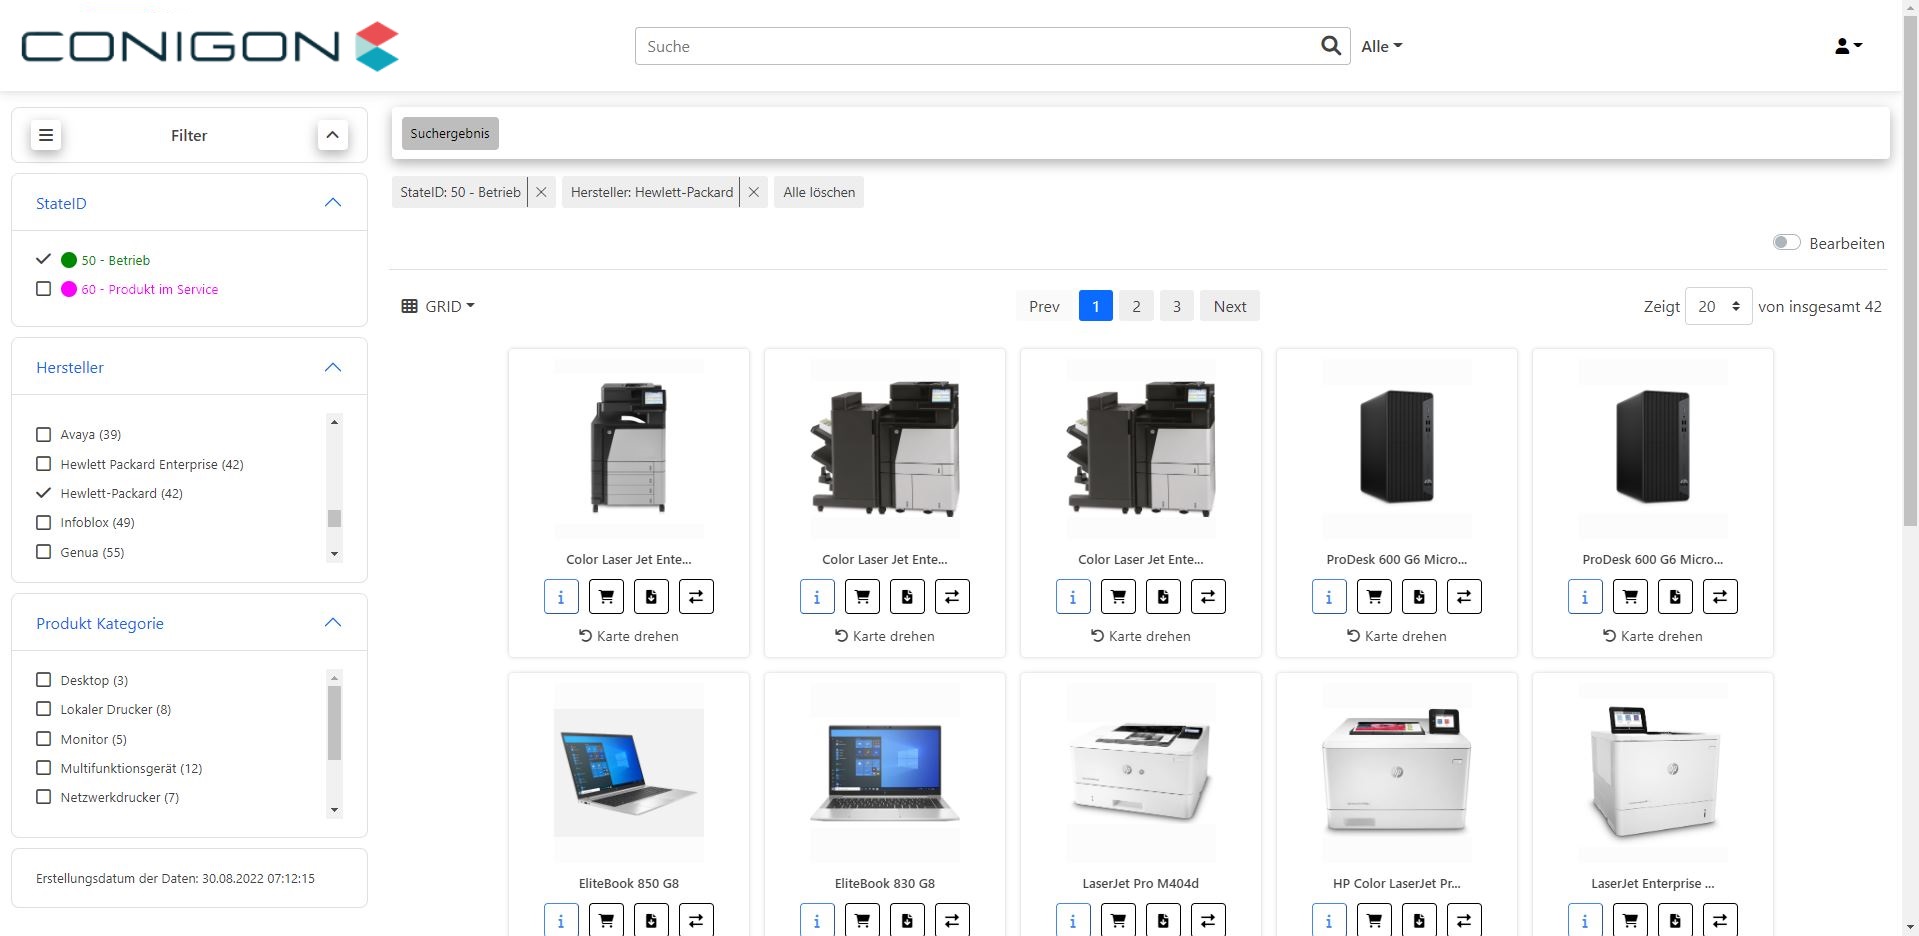Viewport: 1919px width, 936px height.
Task: Check the 60 - Produkt im Service filter
Action: [x=43, y=289]
